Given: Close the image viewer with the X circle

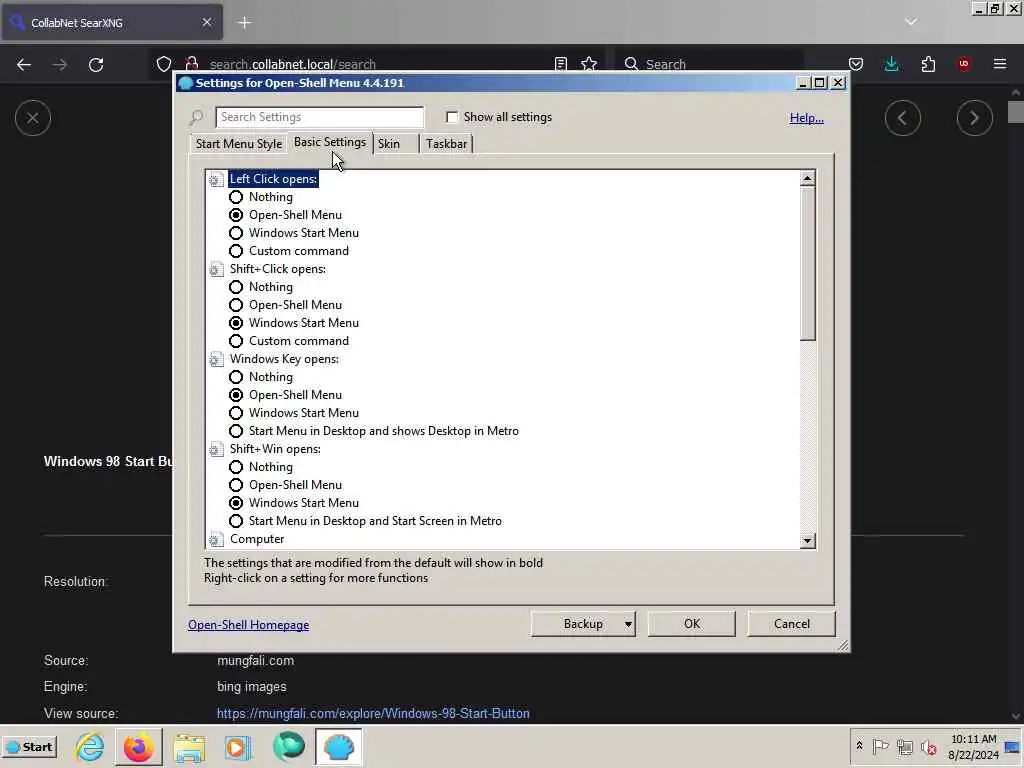Looking at the screenshot, I should [x=33, y=118].
